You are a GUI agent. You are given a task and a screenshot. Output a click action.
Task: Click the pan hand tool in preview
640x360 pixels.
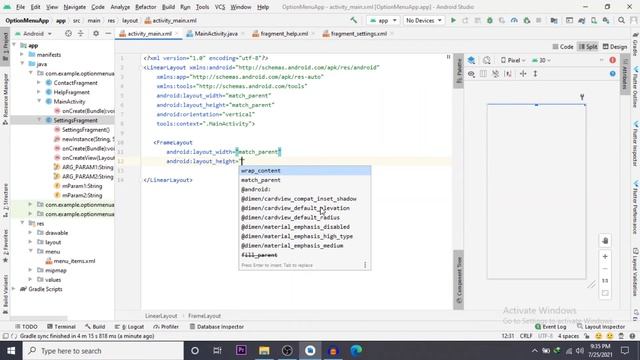pyautogui.click(x=605, y=241)
